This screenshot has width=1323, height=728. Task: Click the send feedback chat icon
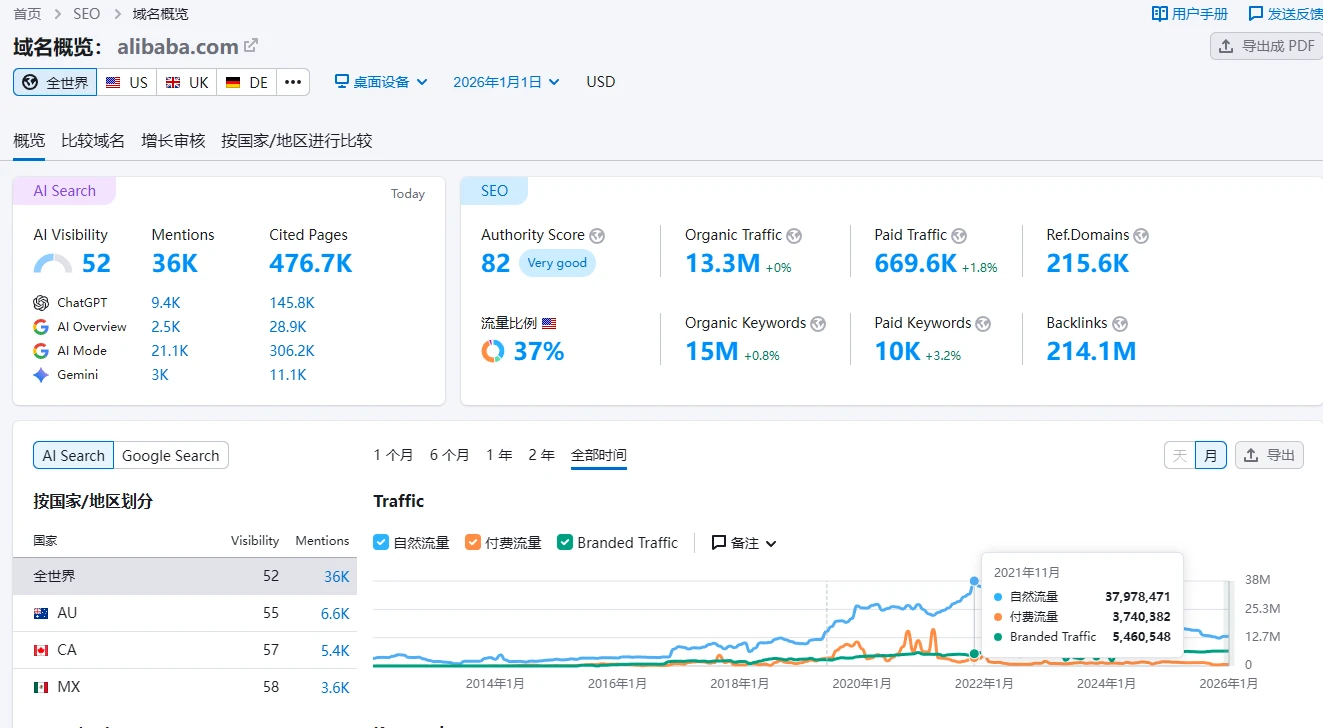[x=1256, y=14]
